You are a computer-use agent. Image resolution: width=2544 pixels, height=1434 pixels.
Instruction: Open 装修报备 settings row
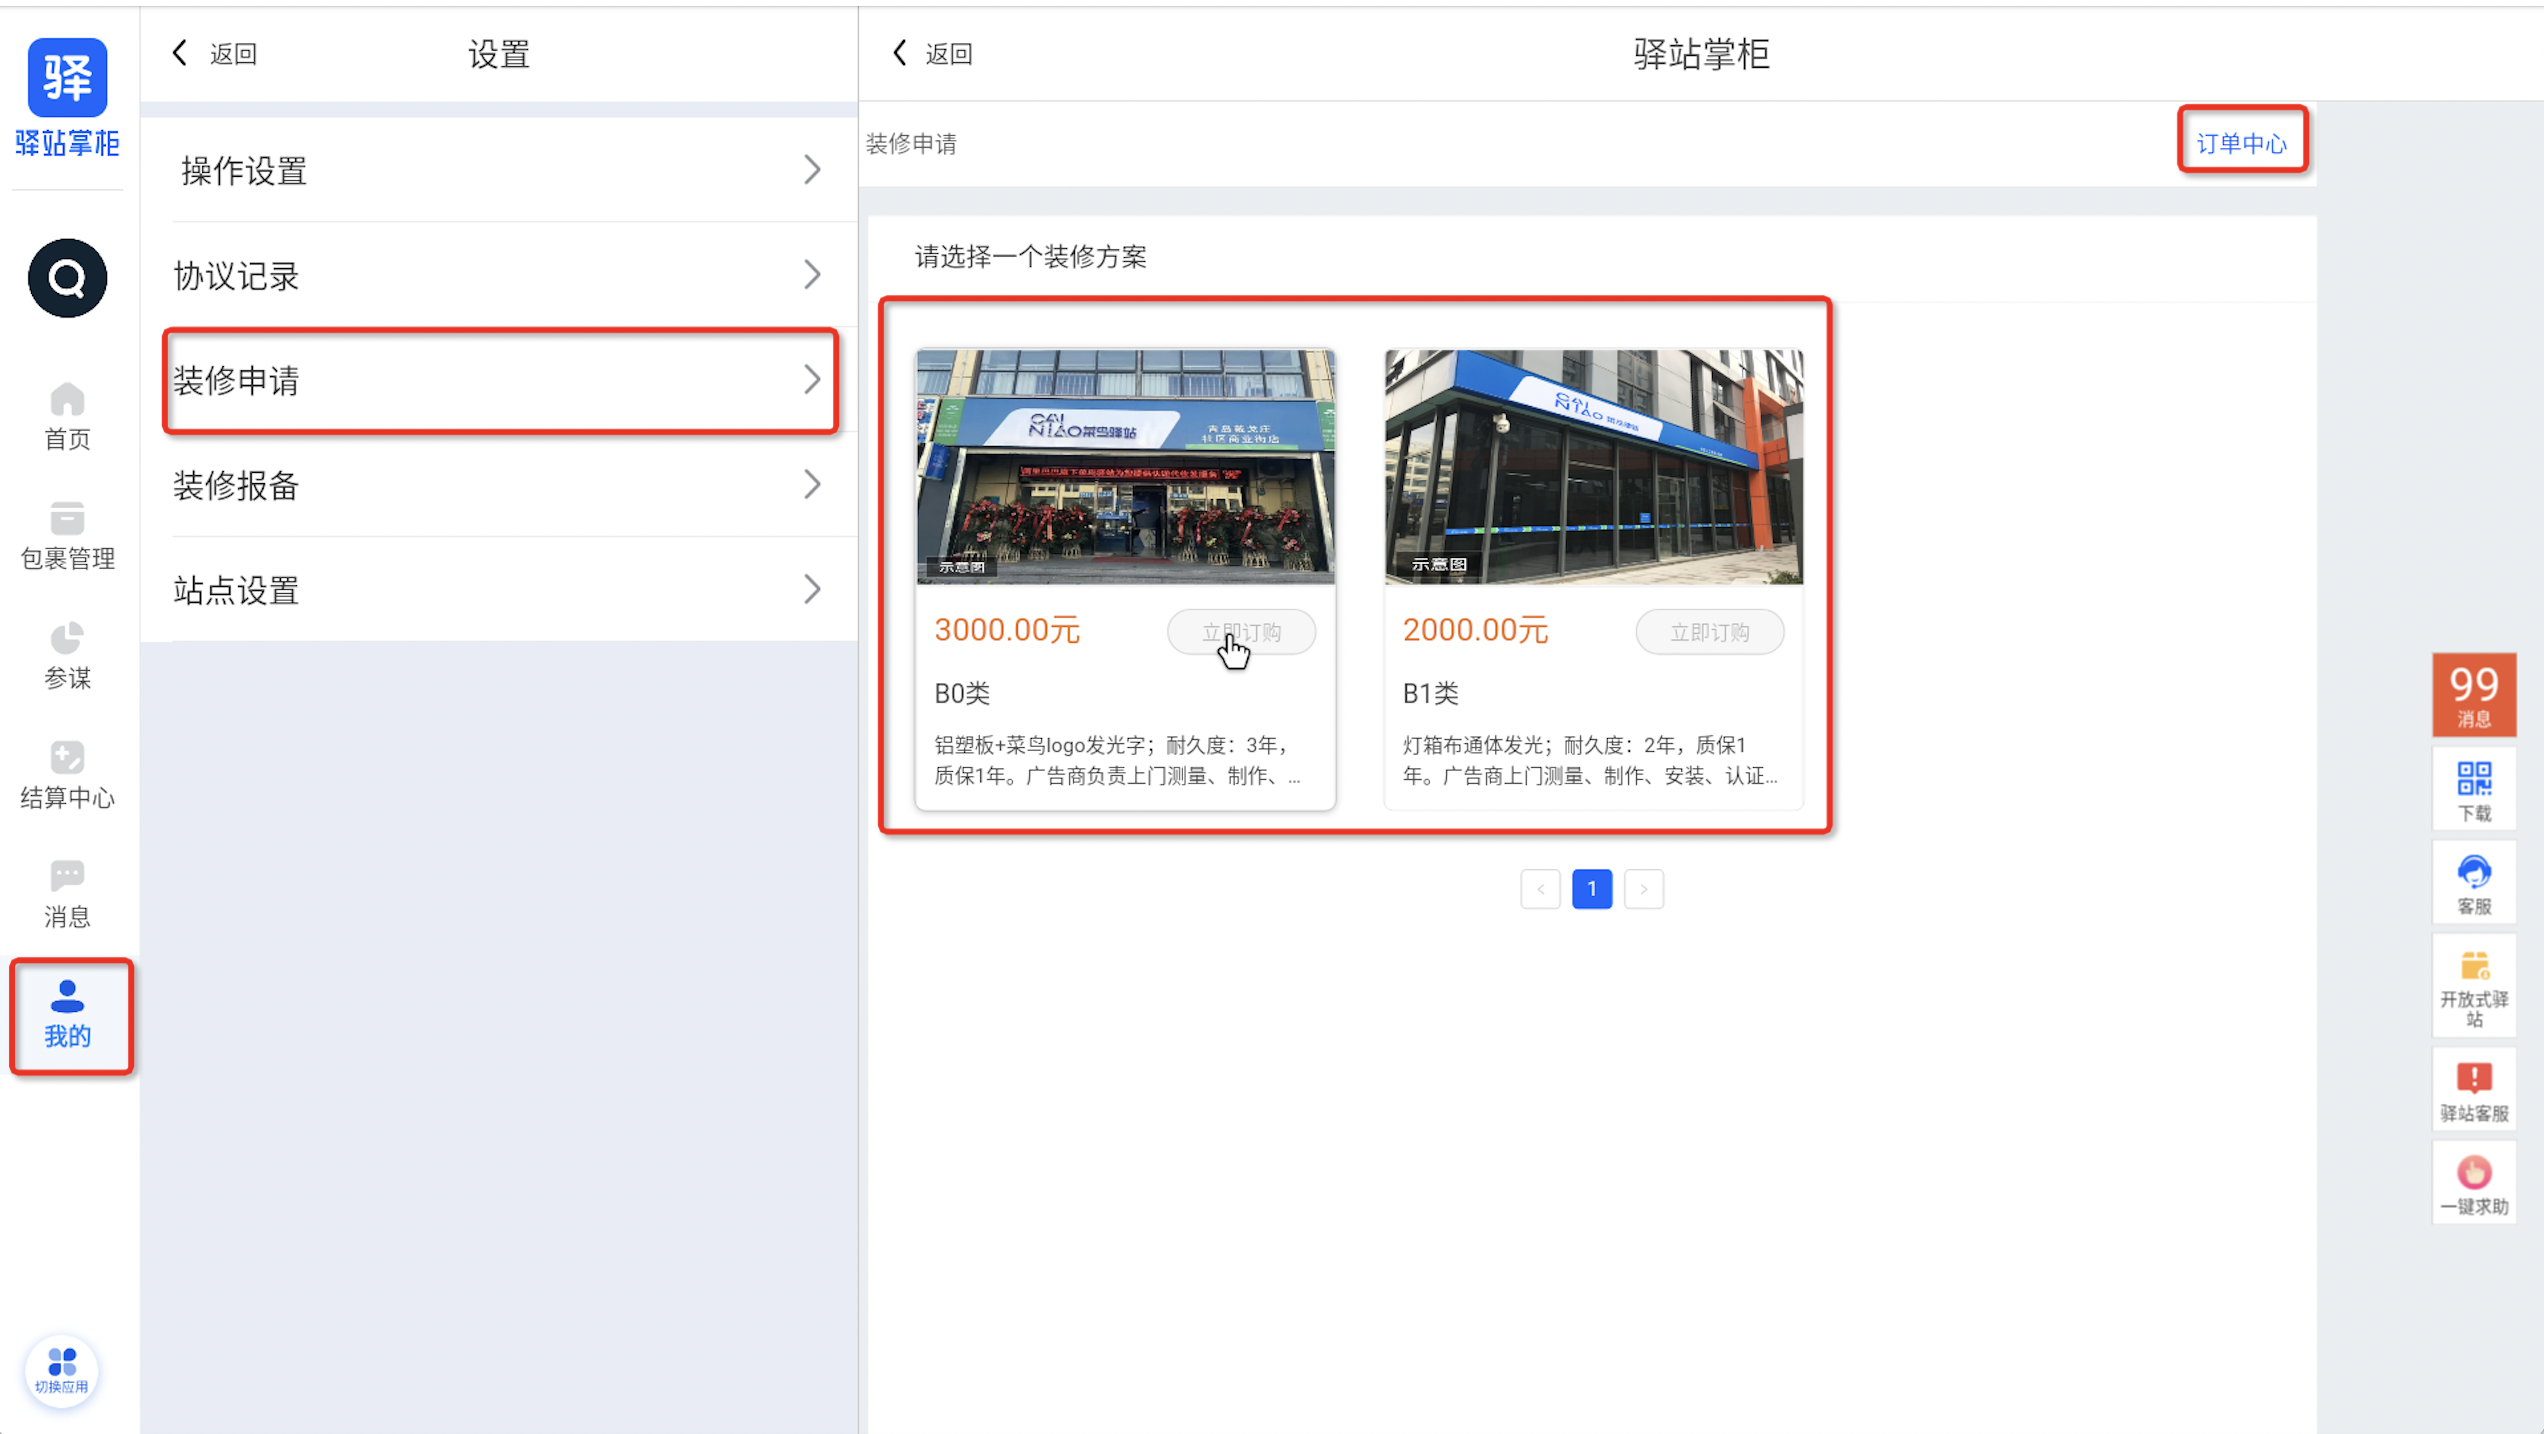(x=500, y=485)
